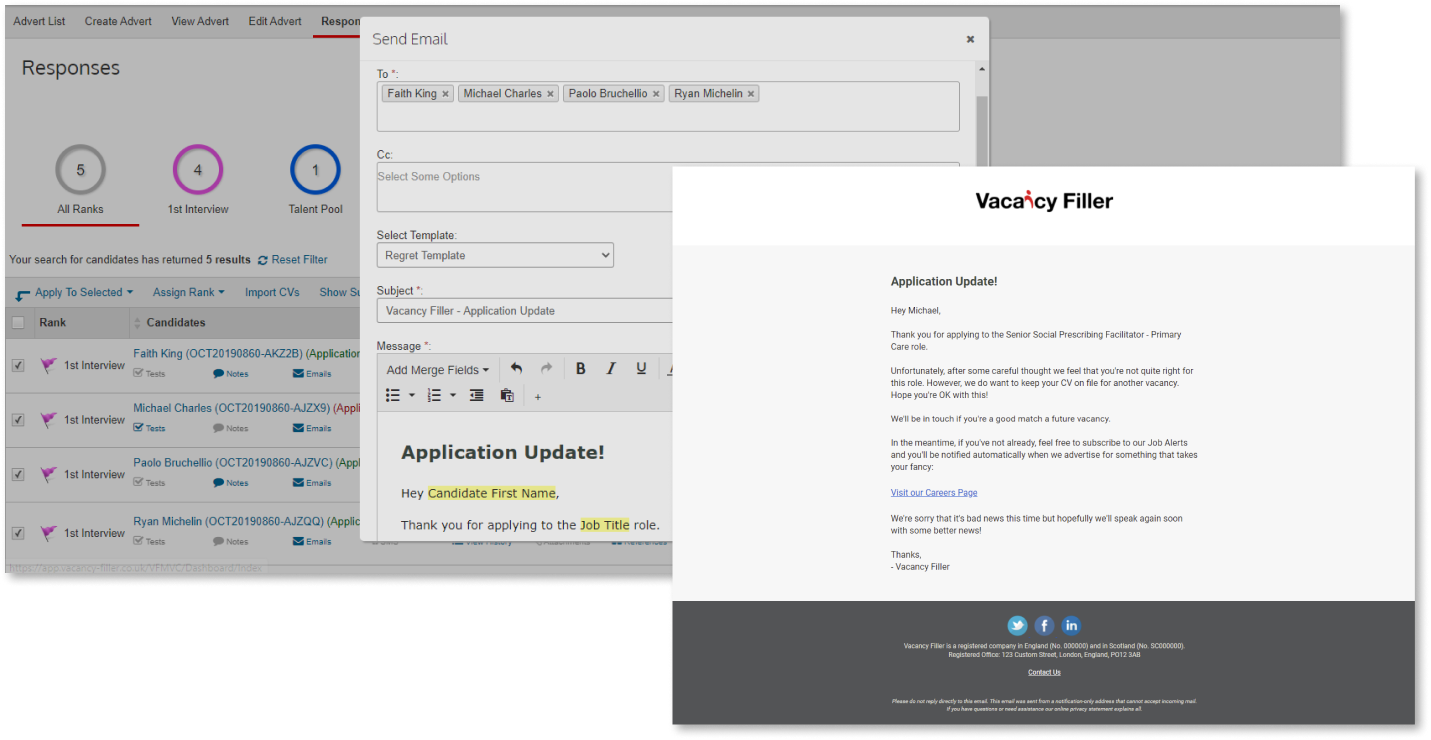1431x740 pixels.
Task: Uncheck Faith King's row checkbox
Action: point(18,366)
